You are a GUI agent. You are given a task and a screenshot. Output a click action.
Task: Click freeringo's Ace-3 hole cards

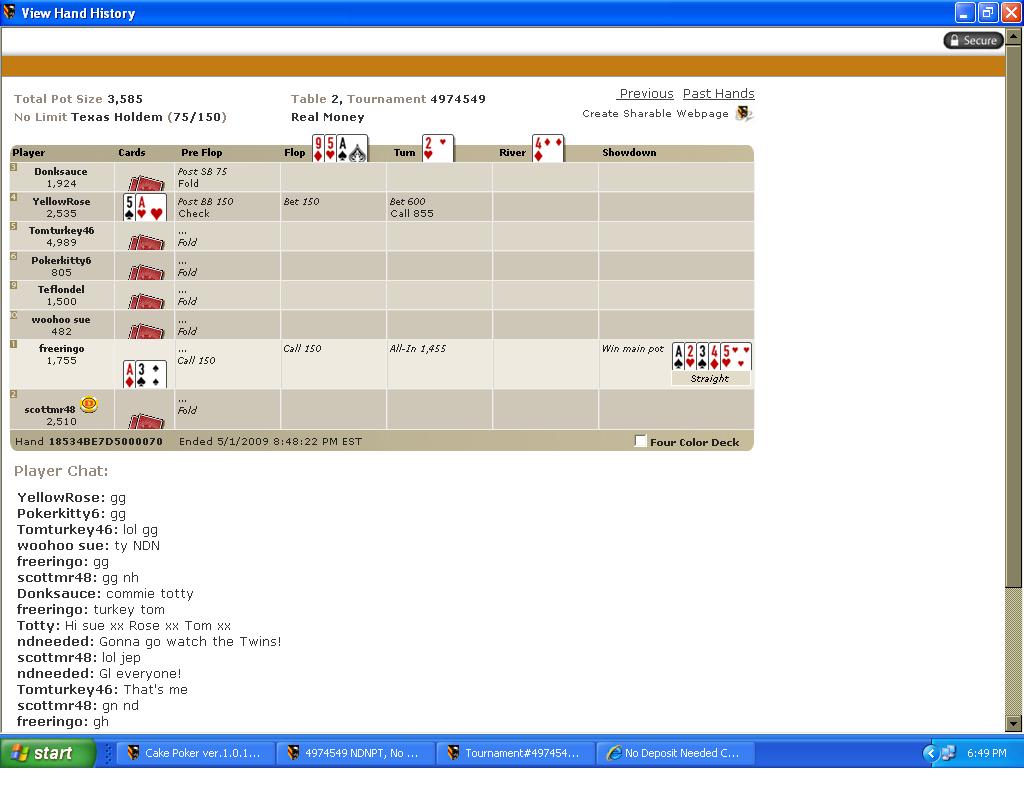(x=145, y=374)
